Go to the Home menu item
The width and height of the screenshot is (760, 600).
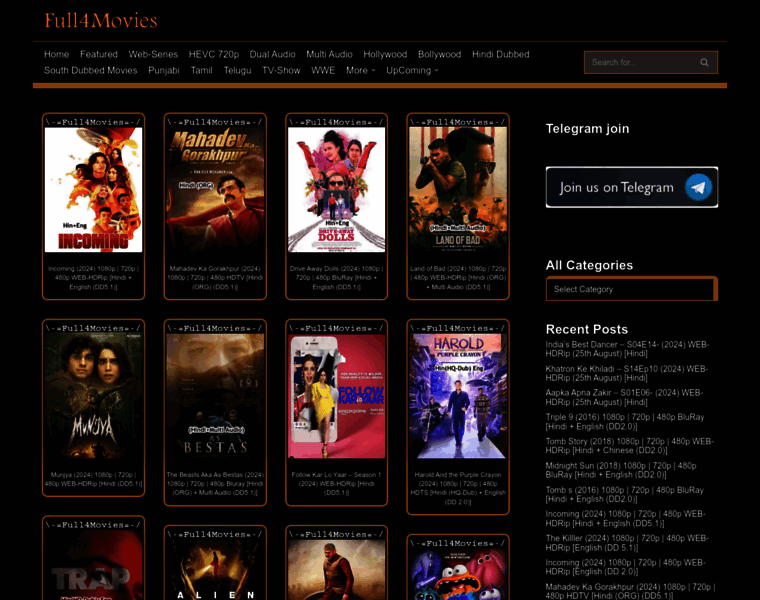tap(56, 54)
